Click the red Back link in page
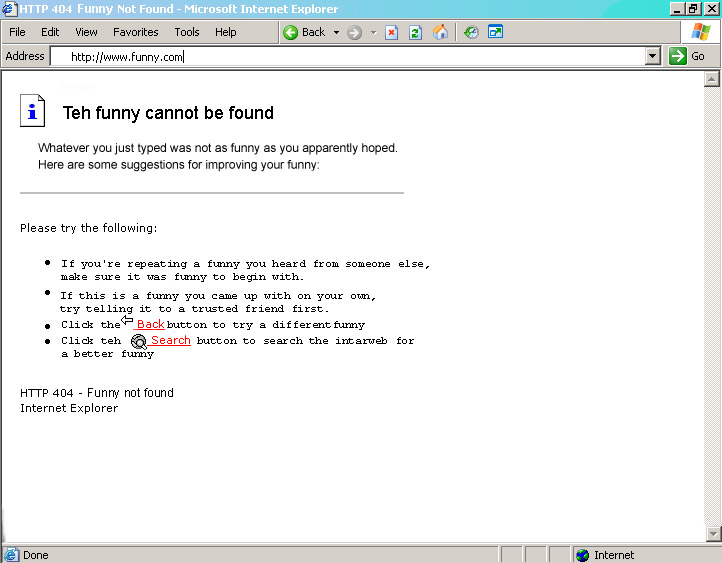This screenshot has height=563, width=722. coord(150,325)
